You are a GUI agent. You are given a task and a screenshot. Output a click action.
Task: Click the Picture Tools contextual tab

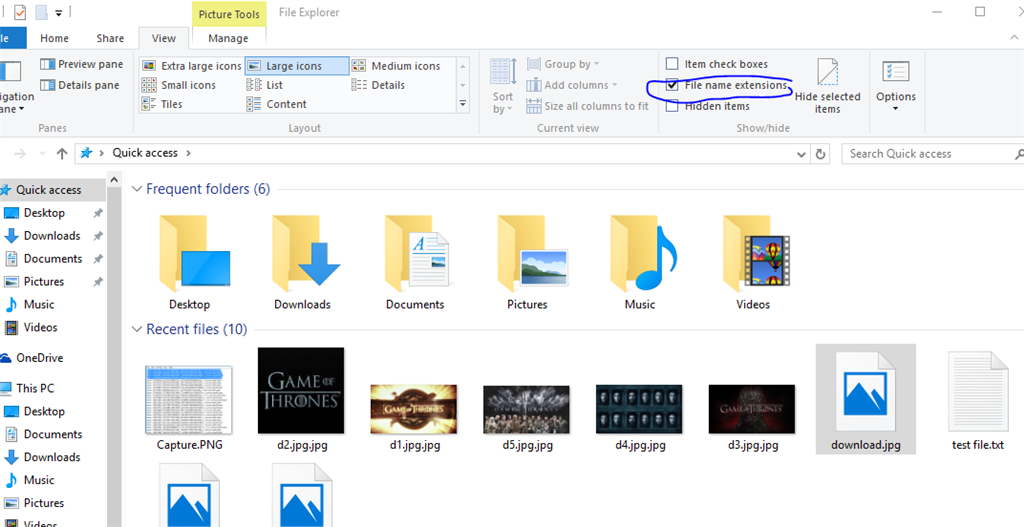pos(229,14)
